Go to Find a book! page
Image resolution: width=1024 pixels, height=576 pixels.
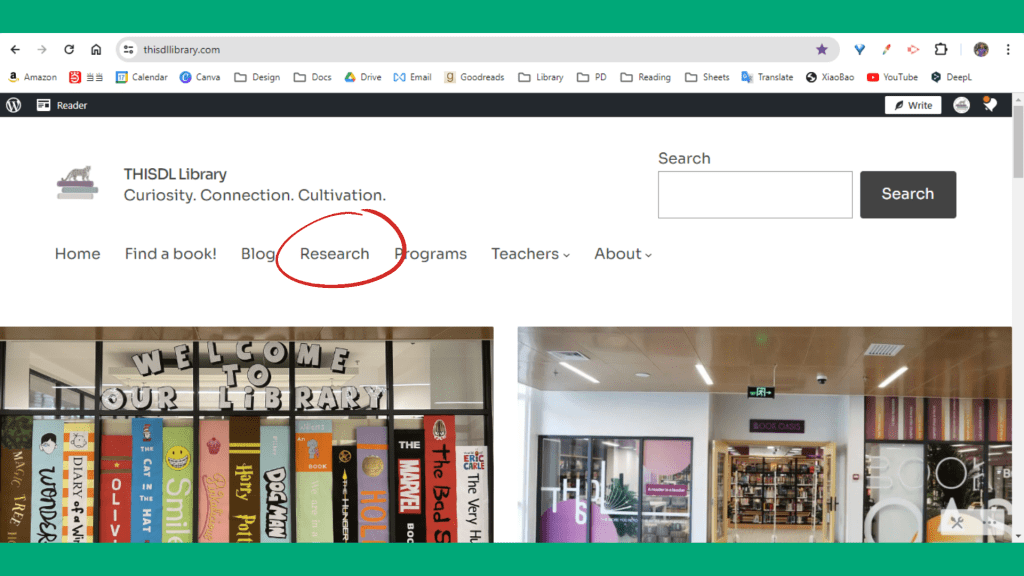170,254
